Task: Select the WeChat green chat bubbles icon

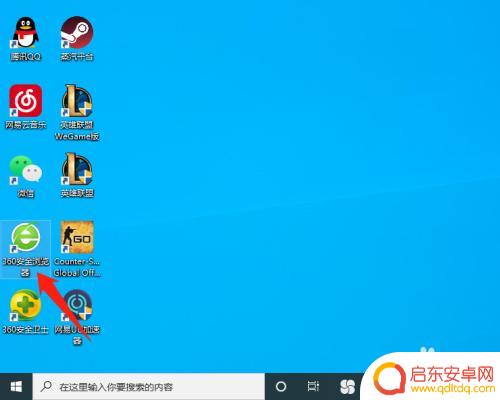Action: [26, 169]
